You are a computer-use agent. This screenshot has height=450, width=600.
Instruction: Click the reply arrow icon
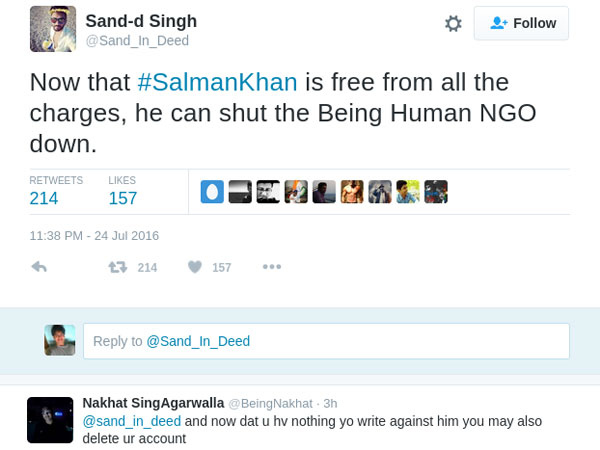[x=40, y=267]
